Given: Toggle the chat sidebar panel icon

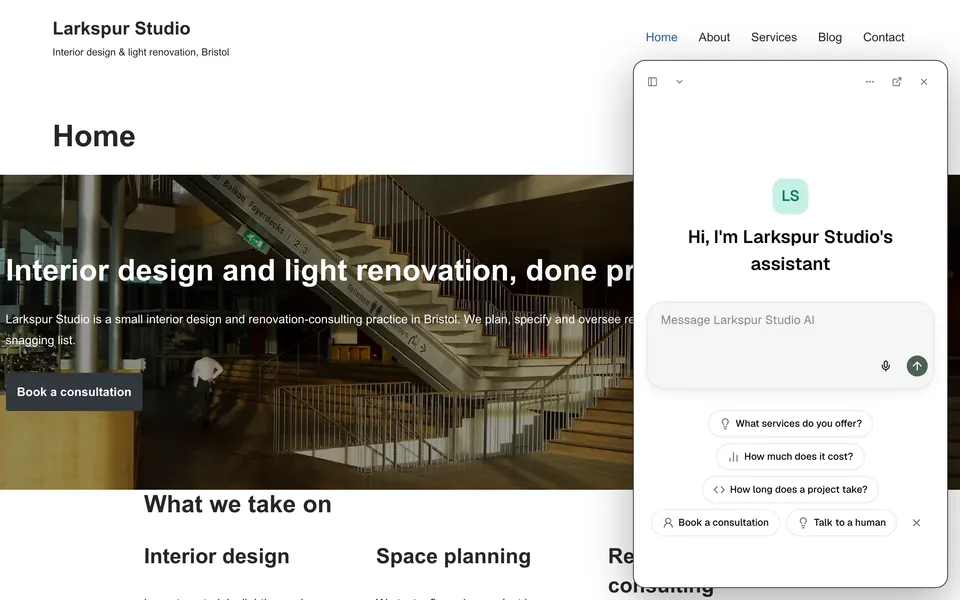Looking at the screenshot, I should pos(653,81).
